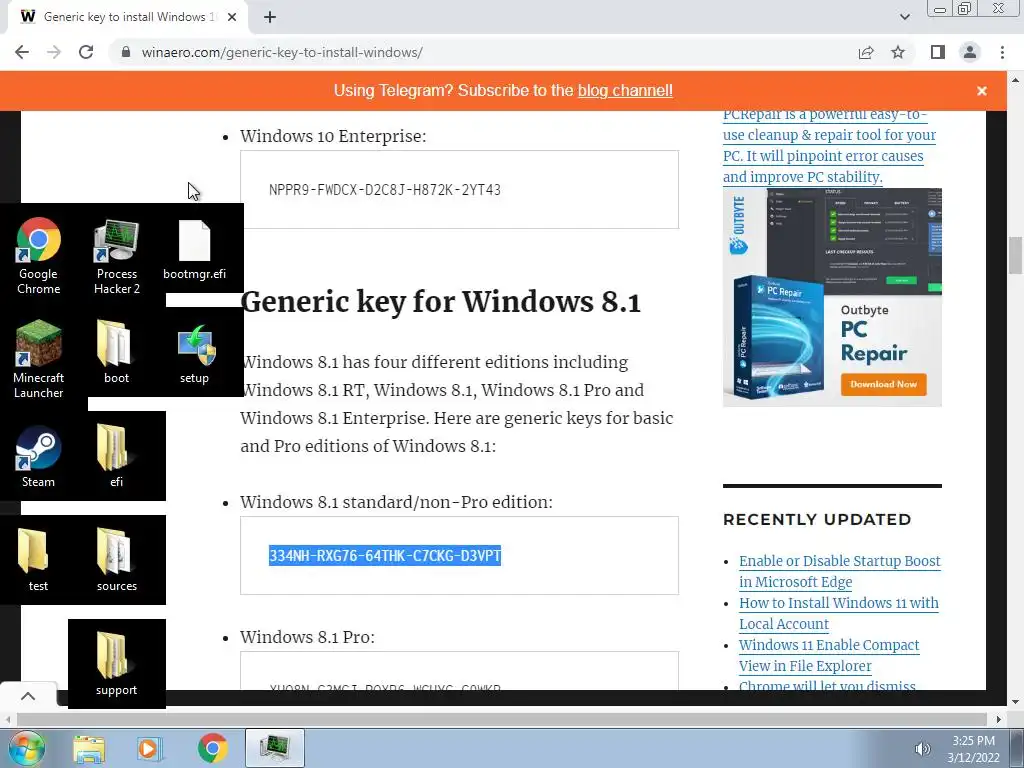This screenshot has height=768, width=1024.
Task: Click the Windows 10 Enterprise key NPPR9-FWDCX
Action: click(x=385, y=190)
